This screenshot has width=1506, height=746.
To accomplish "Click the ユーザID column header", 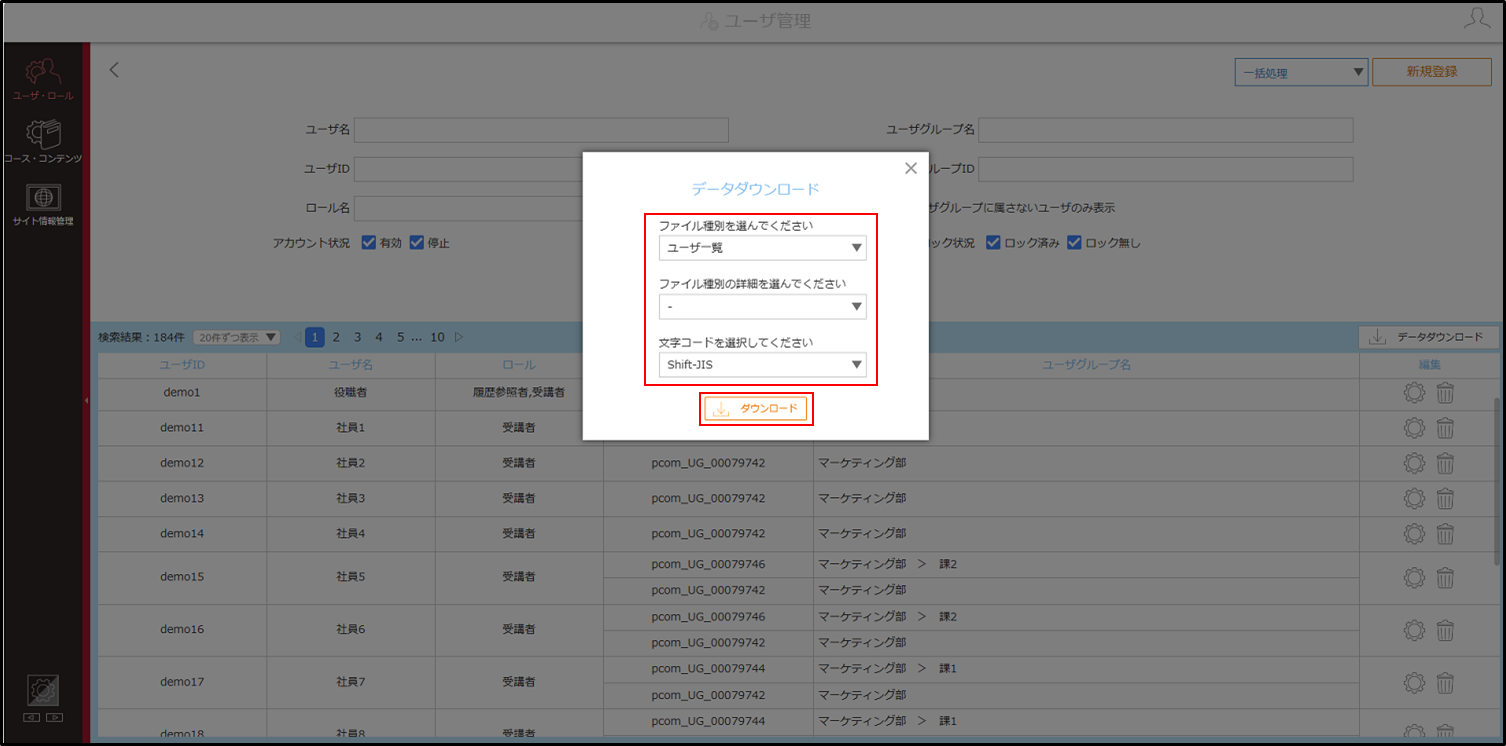I will (182, 365).
